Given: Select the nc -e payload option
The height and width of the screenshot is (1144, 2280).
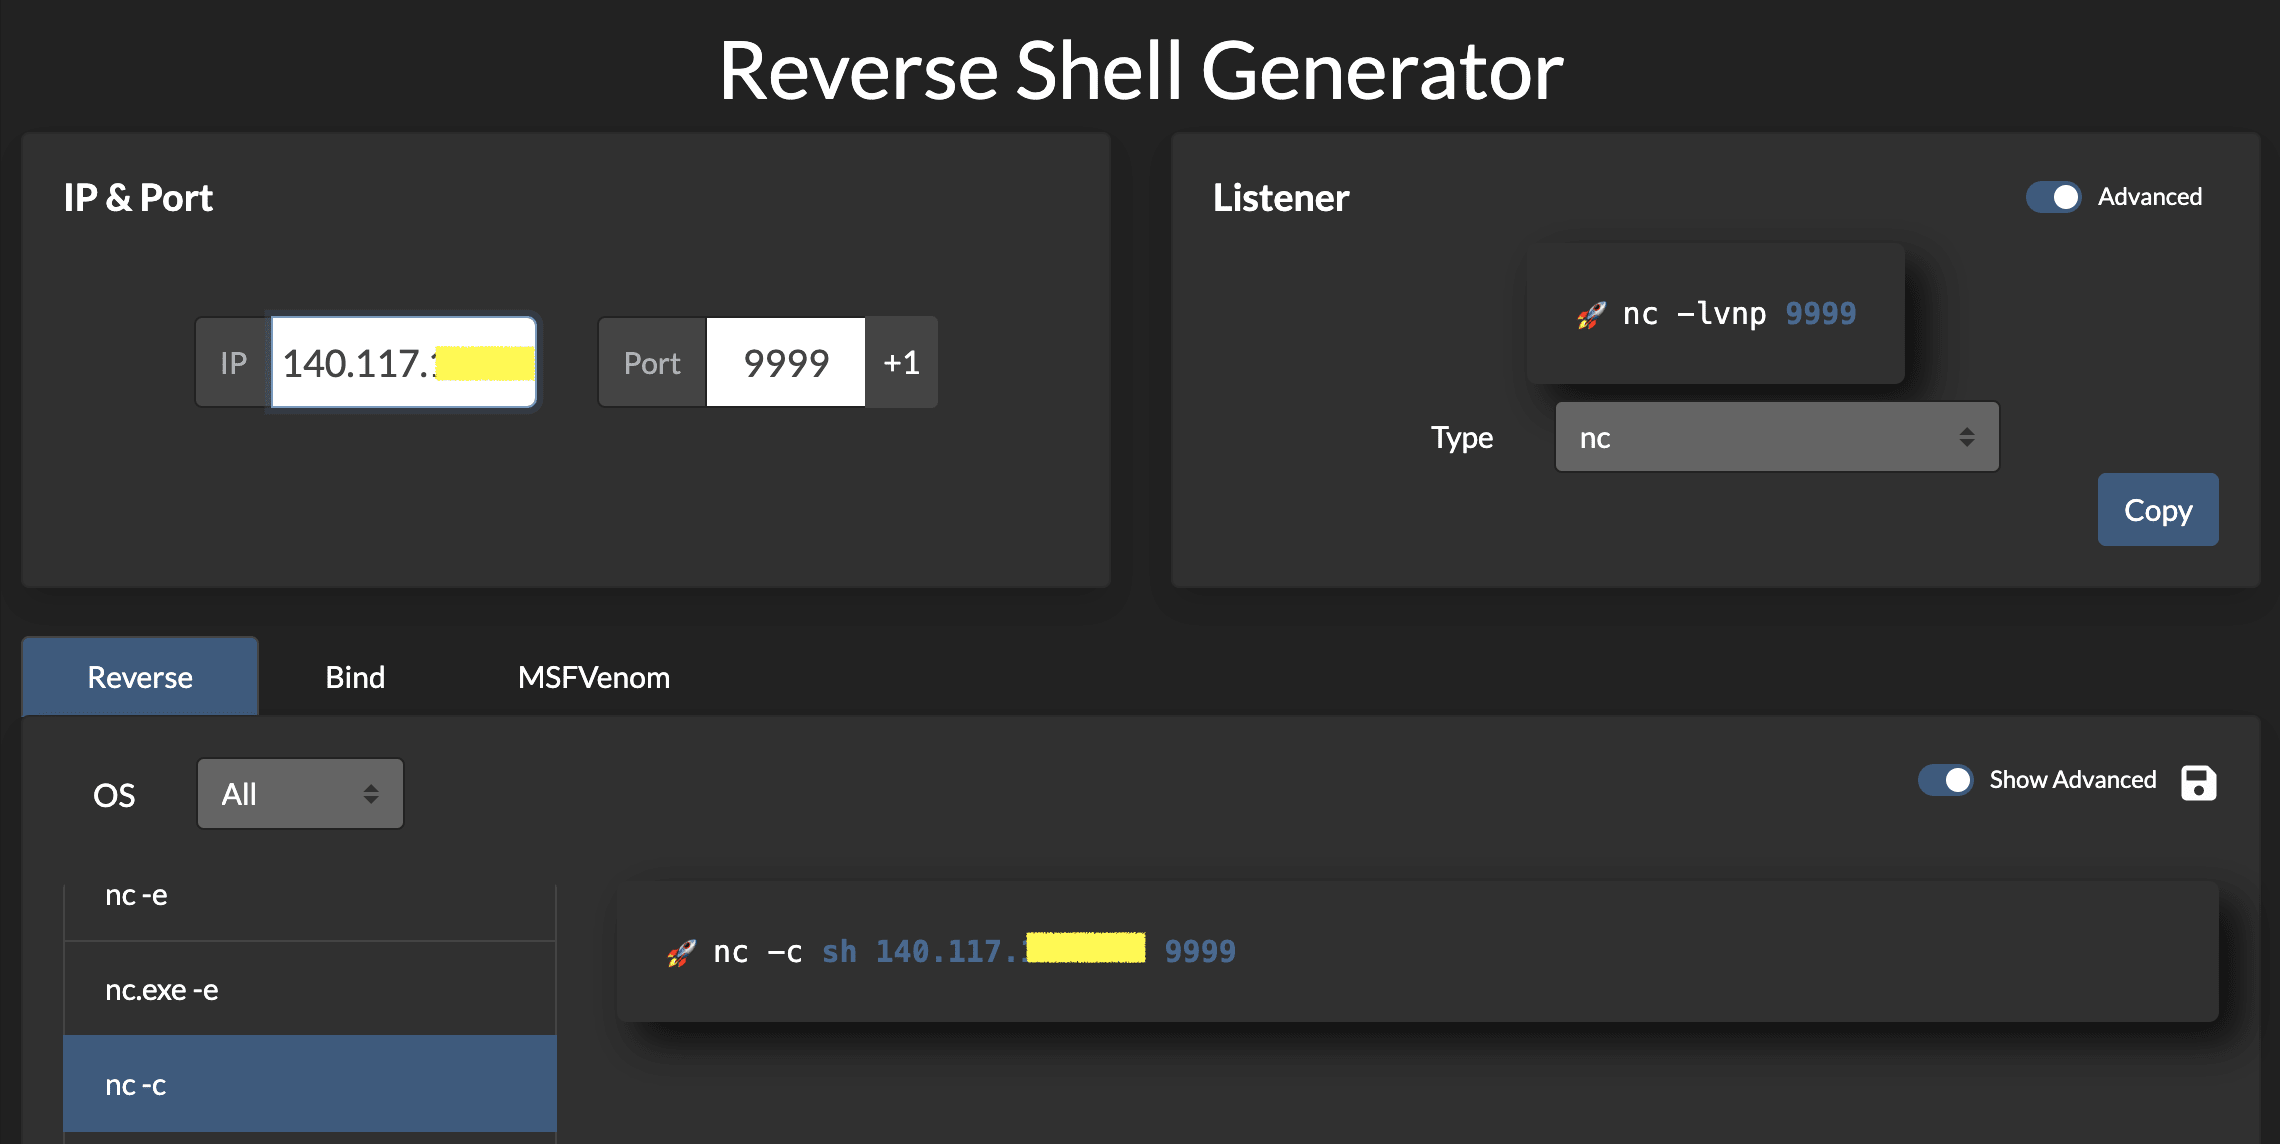Looking at the screenshot, I should coord(310,895).
